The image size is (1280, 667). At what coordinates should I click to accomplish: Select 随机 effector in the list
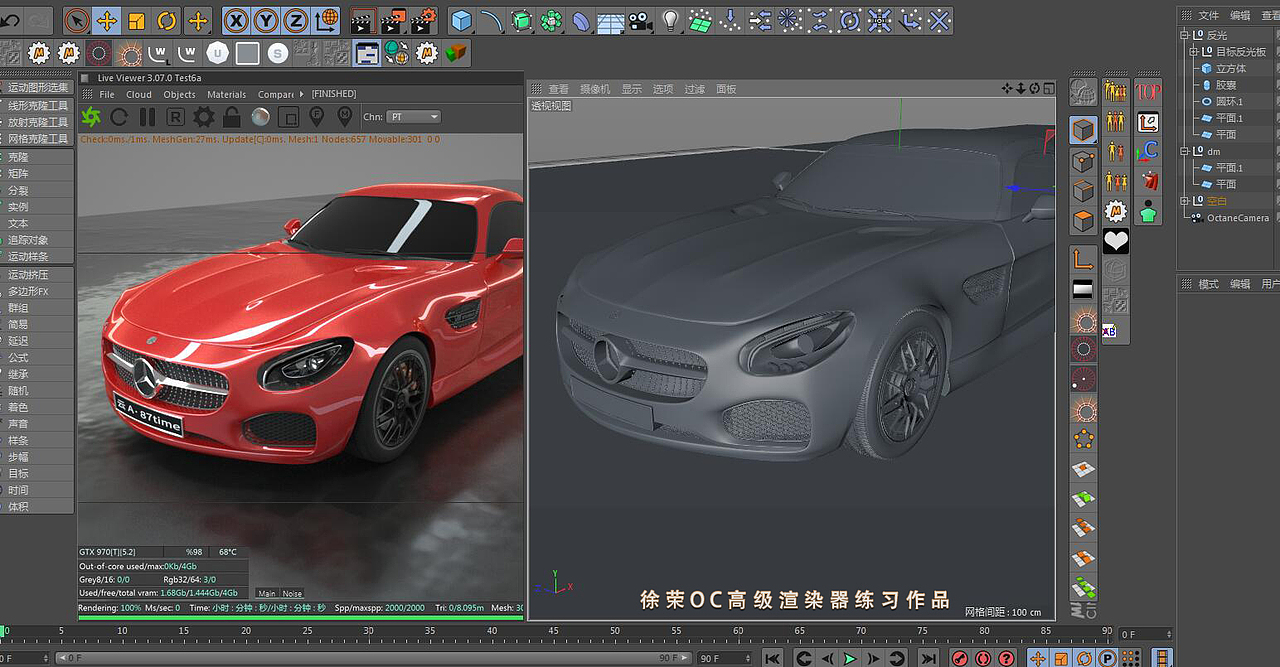[x=19, y=390]
